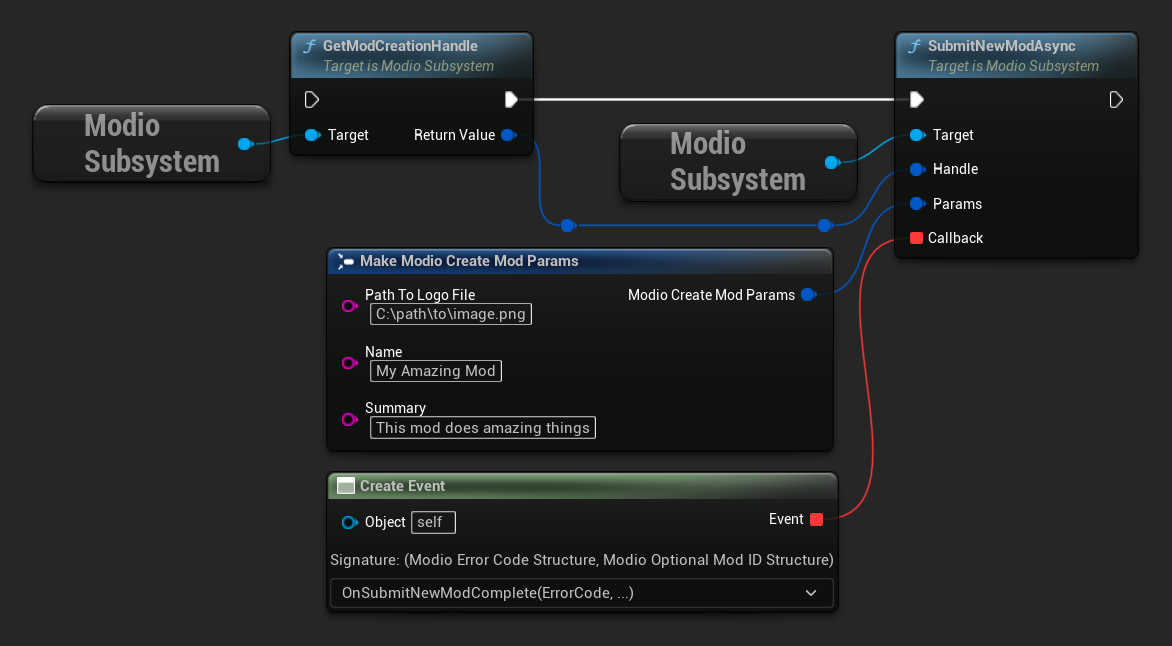The width and height of the screenshot is (1172, 646).
Task: Click red Event output pin
Action: pos(816,520)
